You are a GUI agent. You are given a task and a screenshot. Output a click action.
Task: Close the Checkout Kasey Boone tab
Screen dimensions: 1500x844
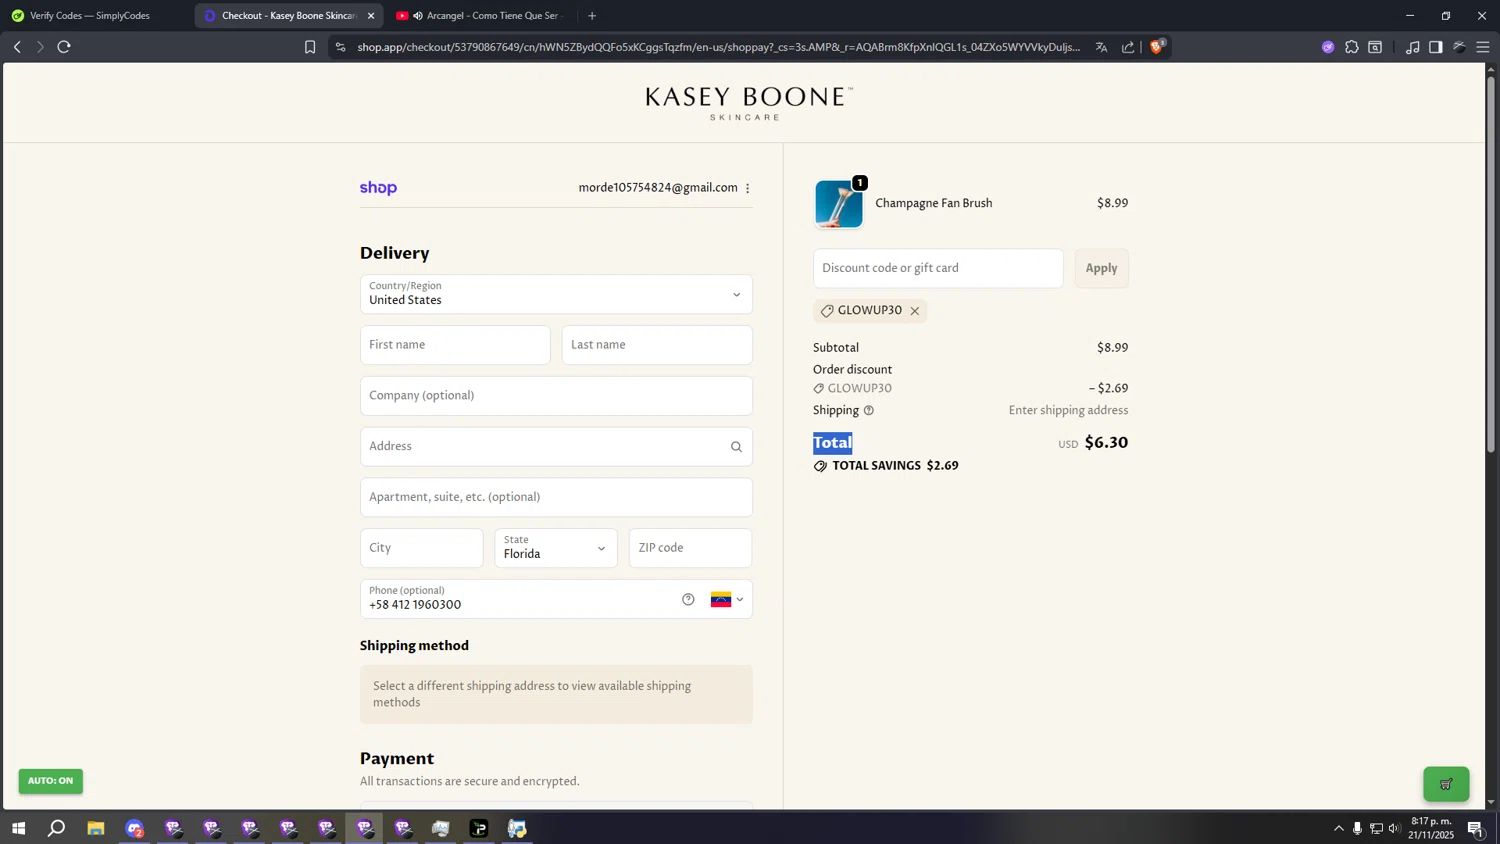coord(371,16)
